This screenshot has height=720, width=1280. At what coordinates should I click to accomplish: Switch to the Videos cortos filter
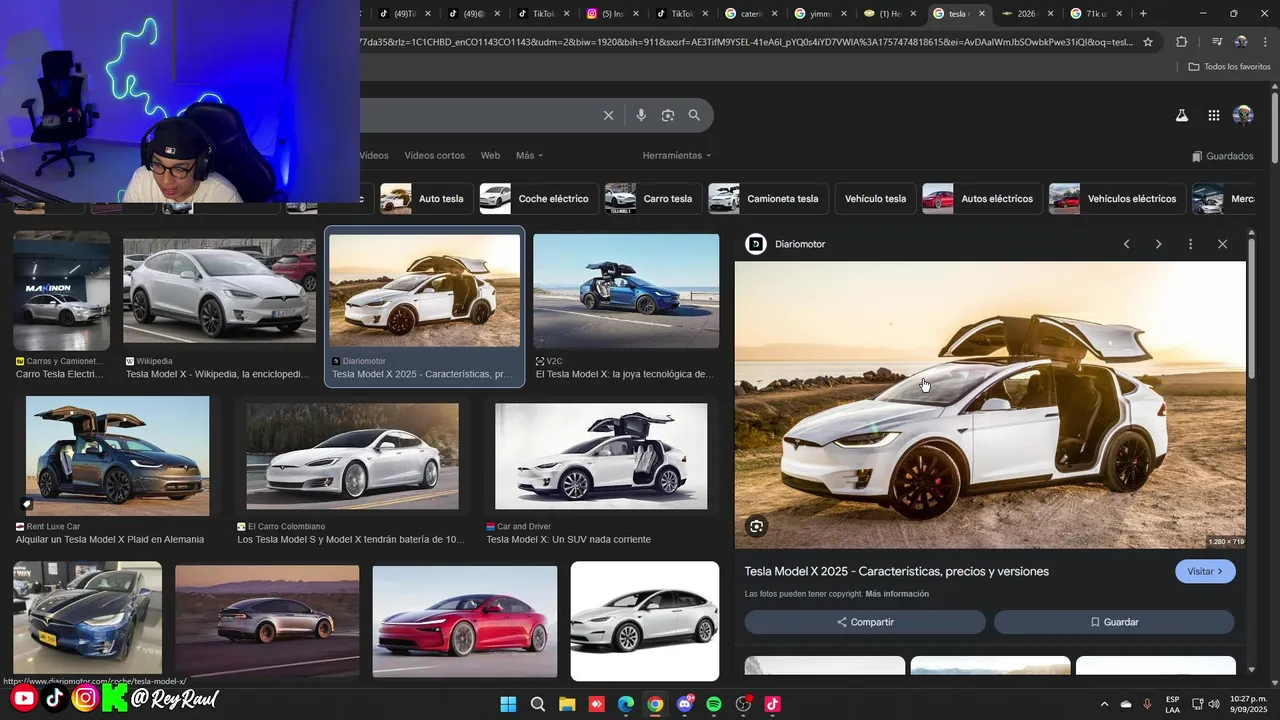tap(434, 155)
